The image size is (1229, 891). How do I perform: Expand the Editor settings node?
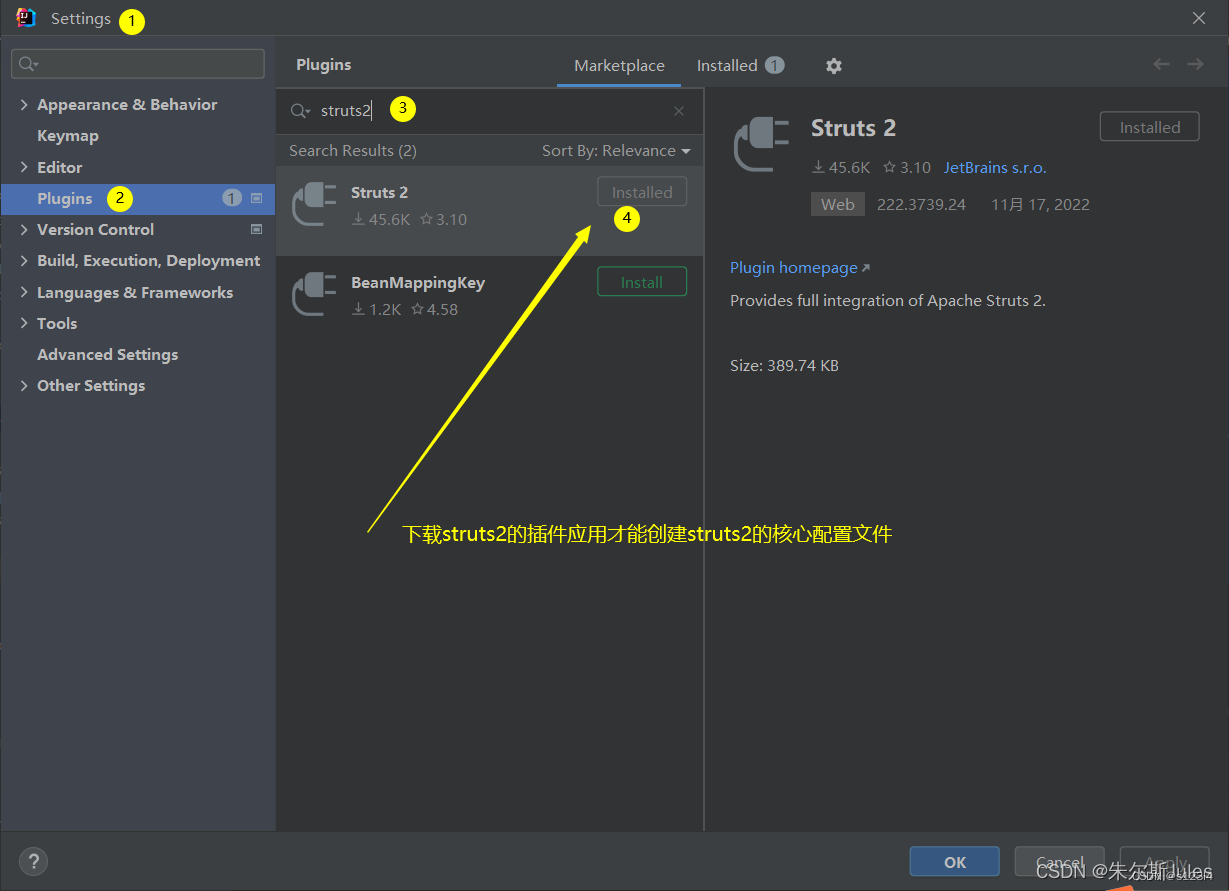coord(24,167)
